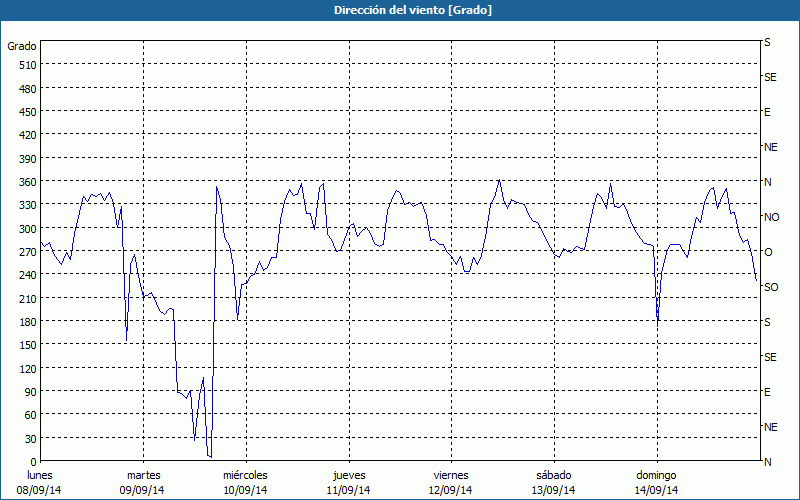
Task: Click the date 10/09/14 on the x-axis
Action: point(245,490)
